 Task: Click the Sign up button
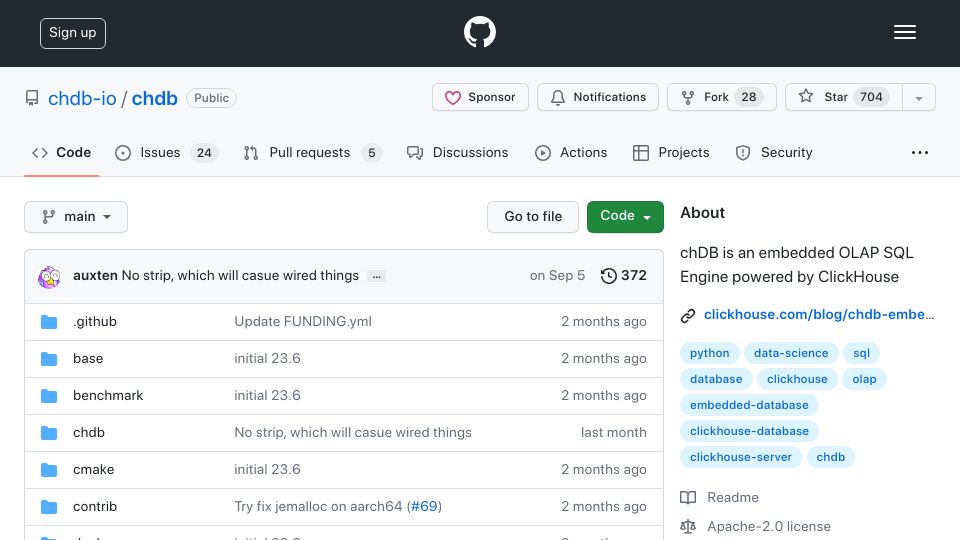(x=73, y=33)
